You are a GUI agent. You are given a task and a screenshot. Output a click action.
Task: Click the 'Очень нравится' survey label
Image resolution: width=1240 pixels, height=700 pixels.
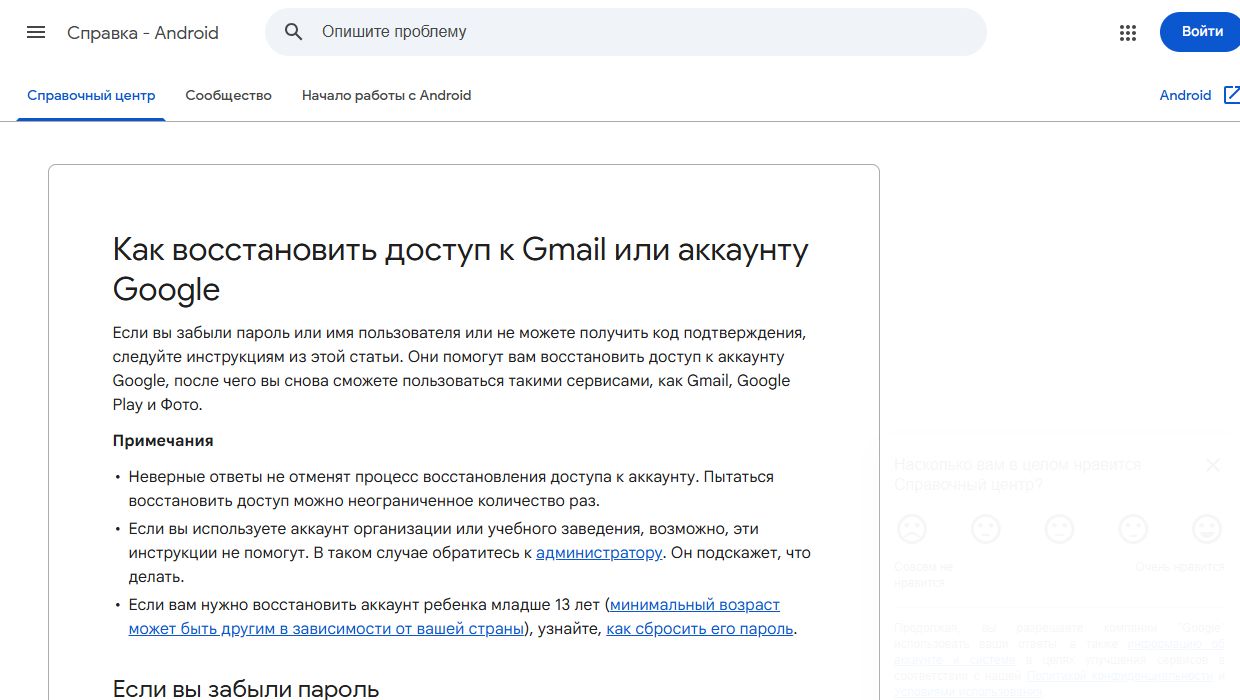[1179, 567]
